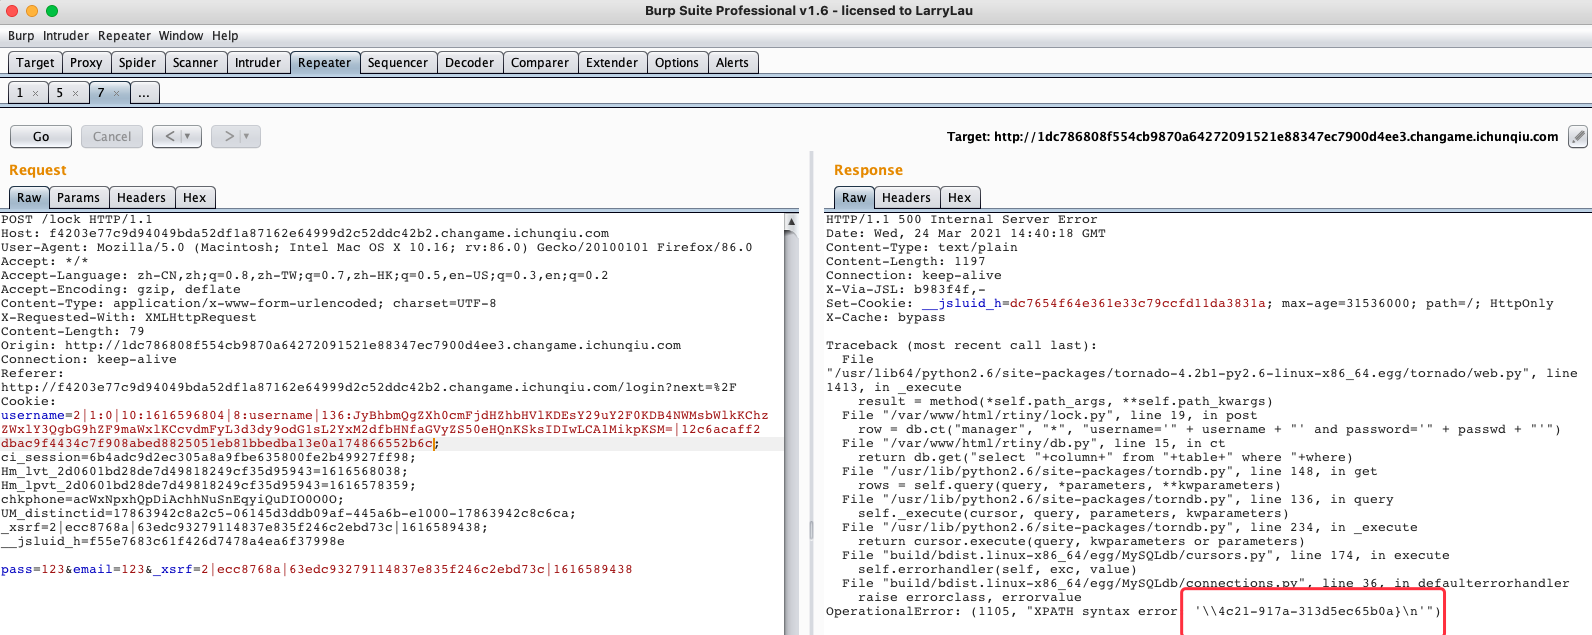Click the Content-Length: 79 header line
Viewport: 1592px width, 635px height.
[73, 331]
